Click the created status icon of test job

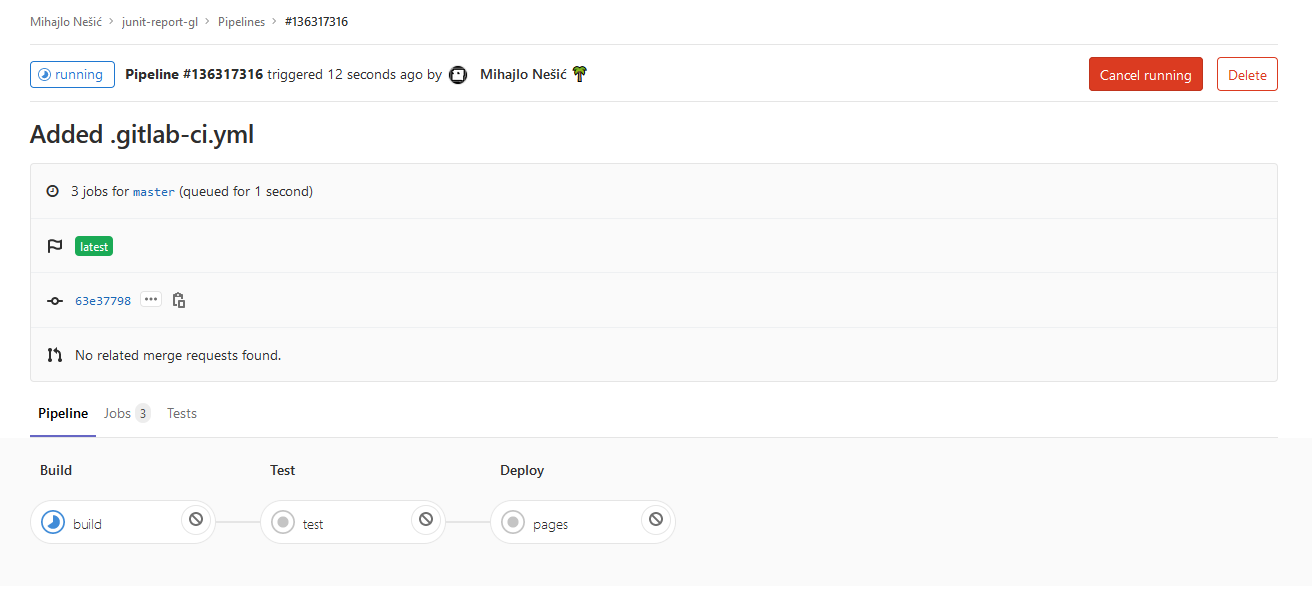tap(283, 522)
